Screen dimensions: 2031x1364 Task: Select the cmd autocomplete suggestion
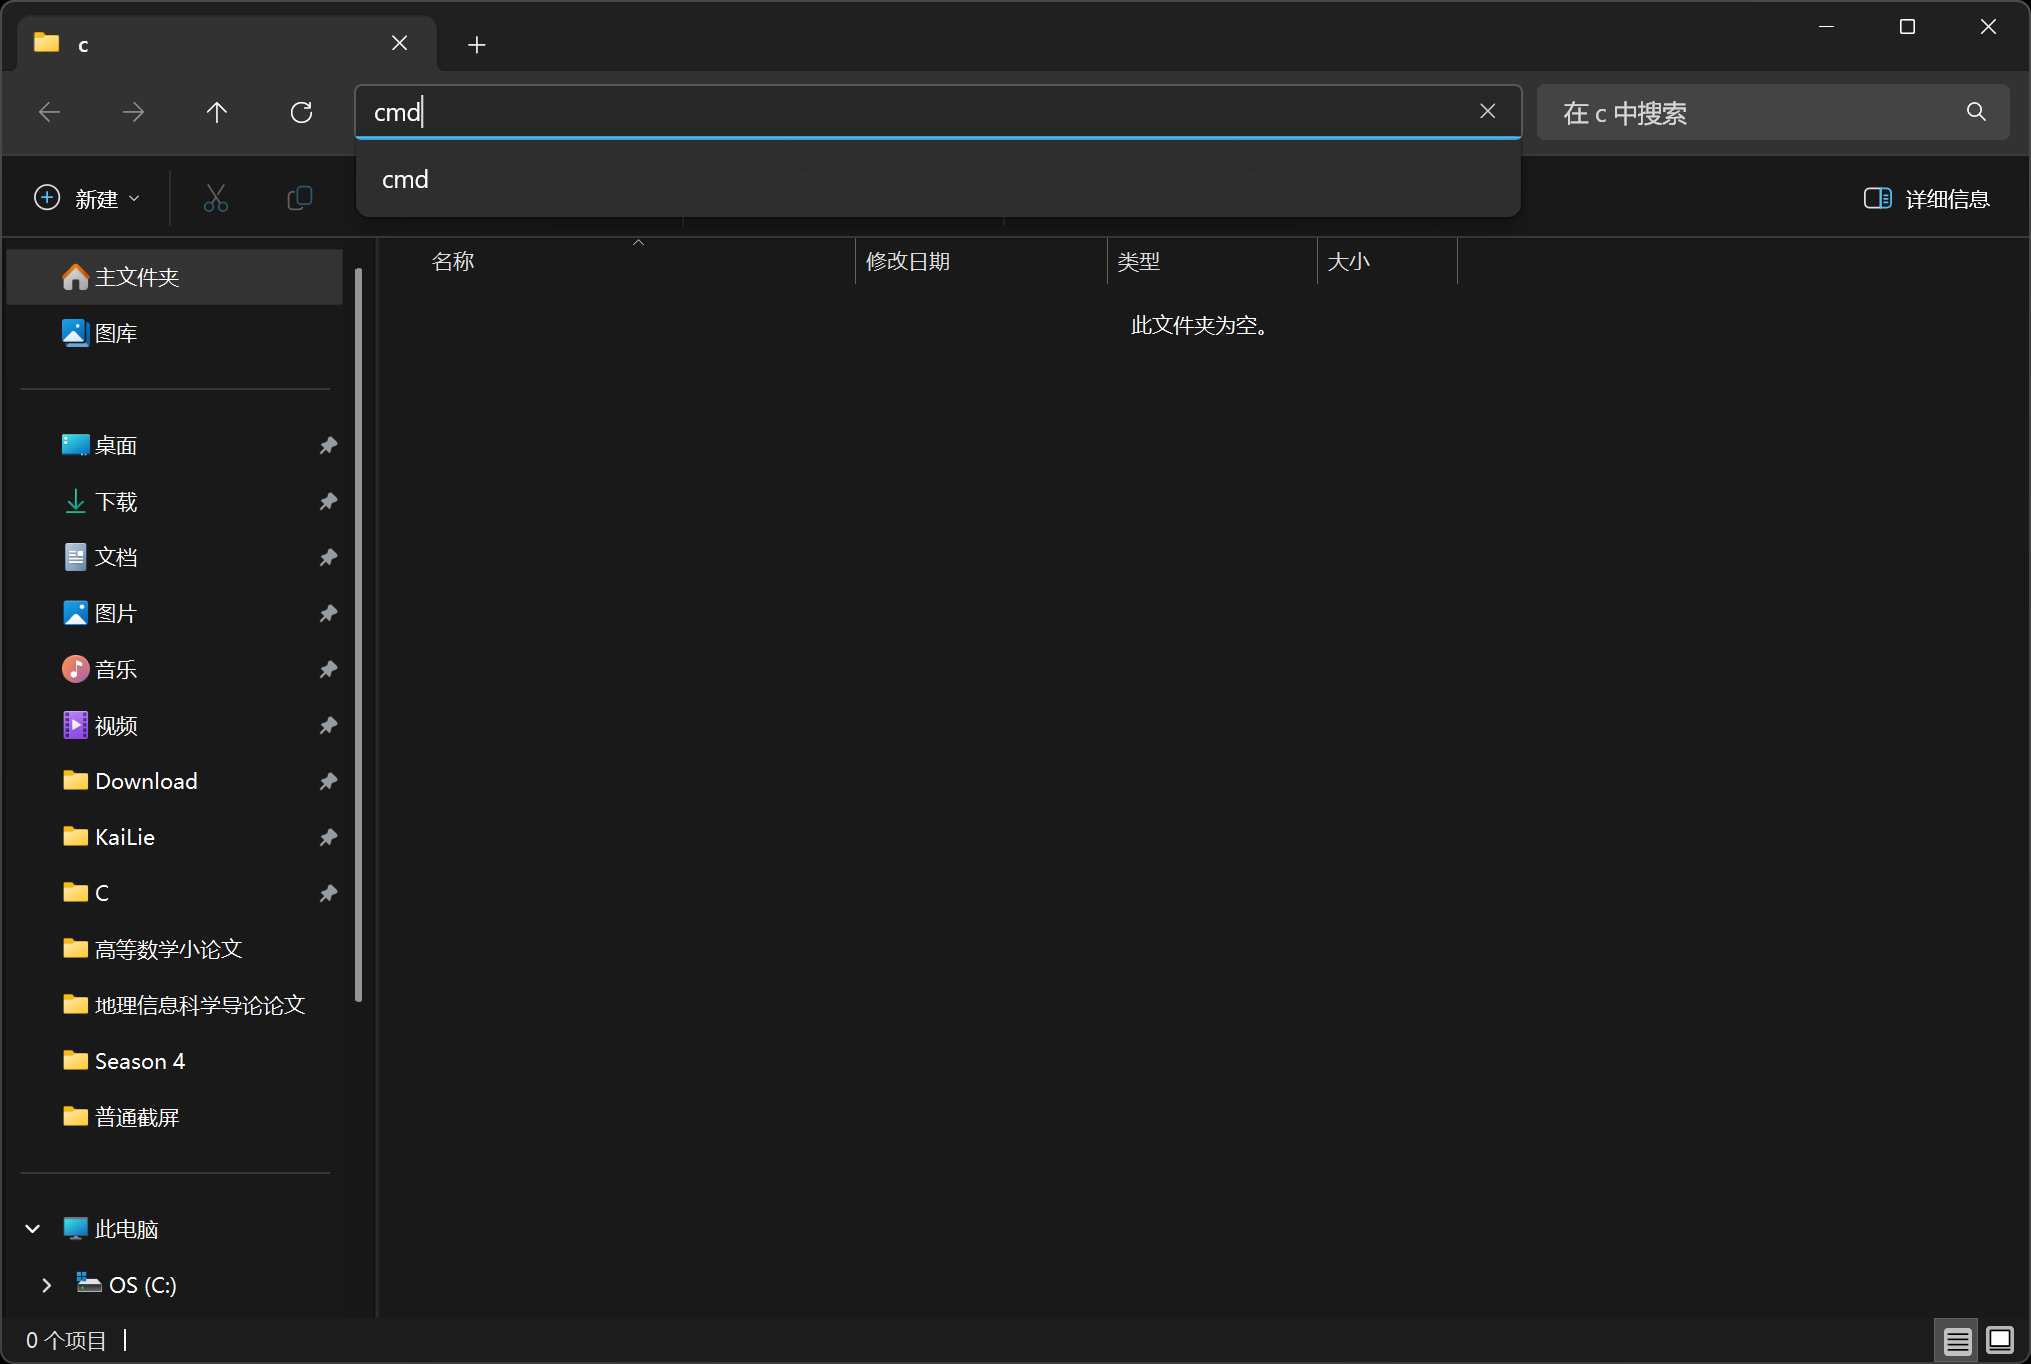[x=405, y=180]
